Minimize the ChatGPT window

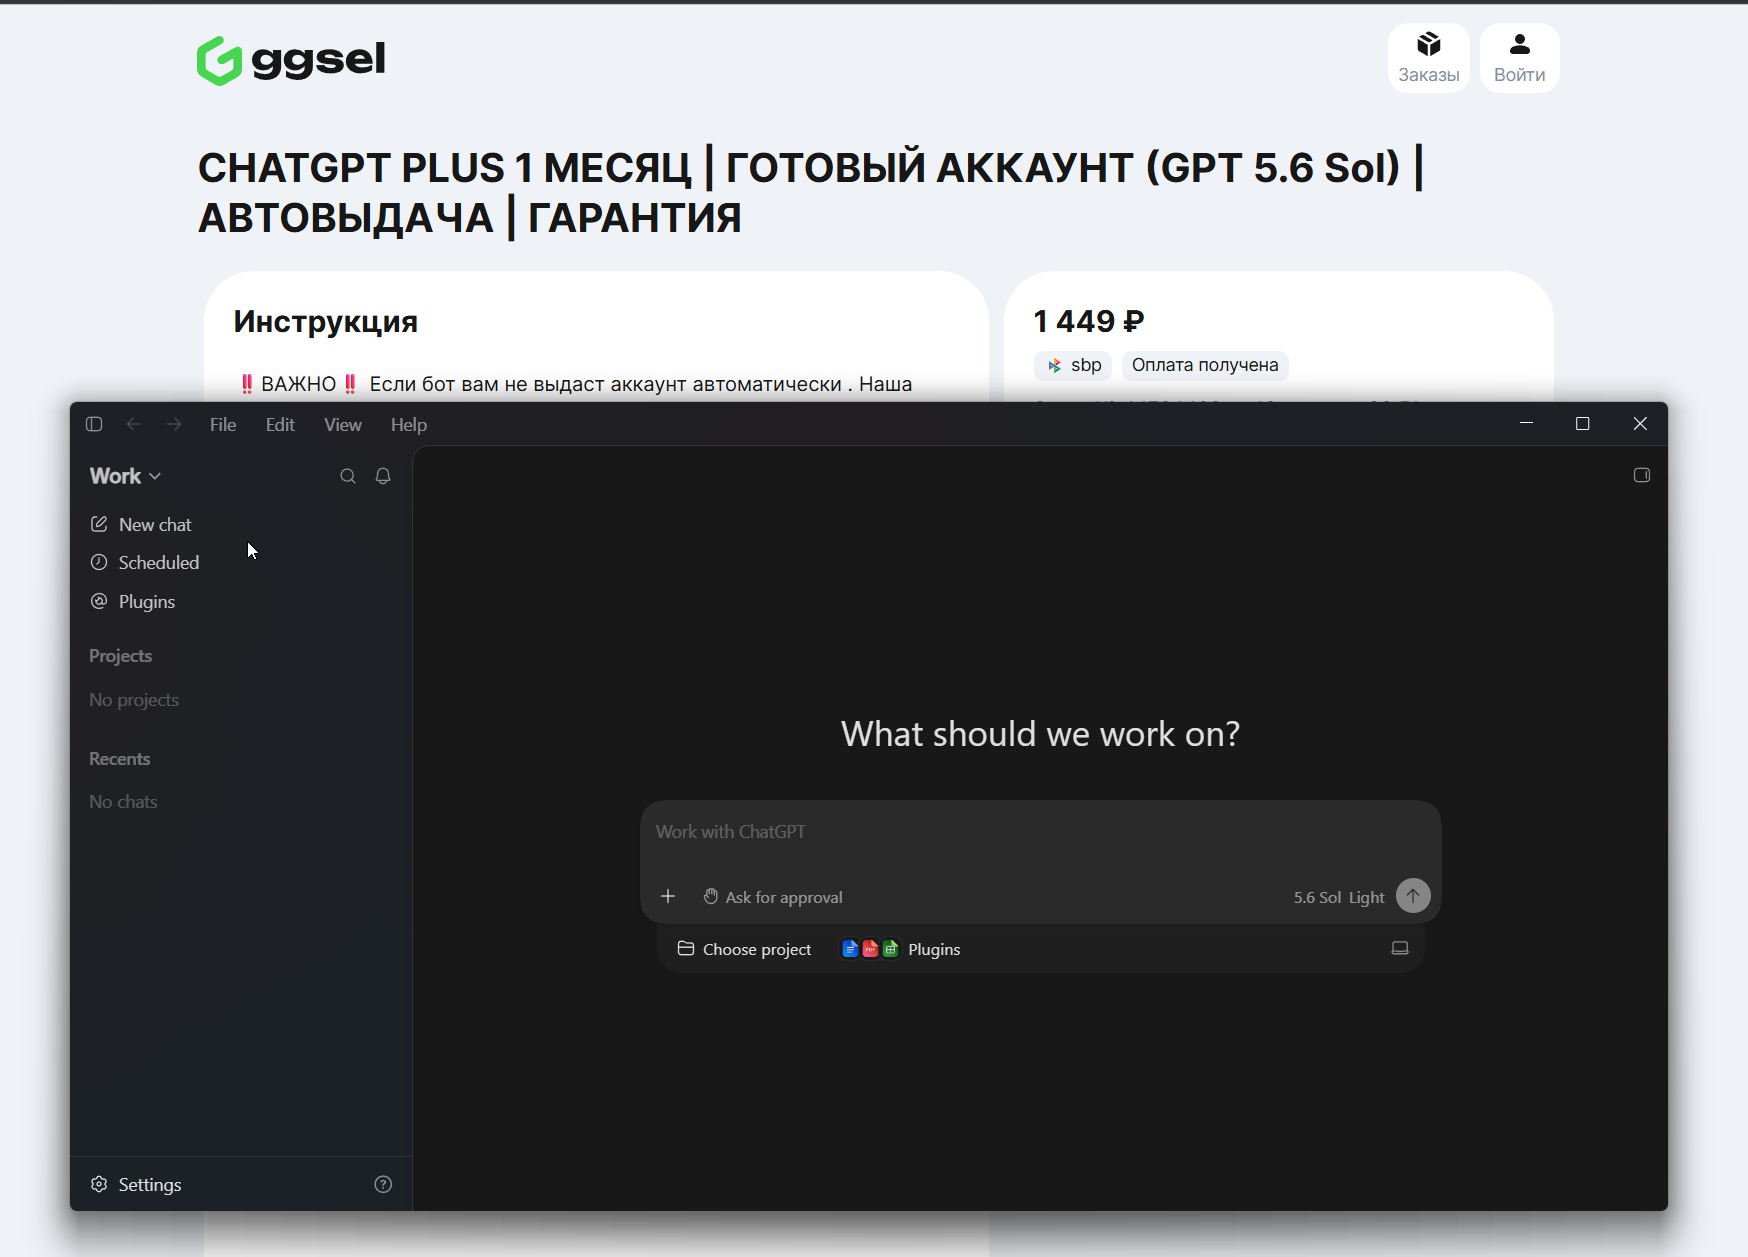coord(1526,424)
